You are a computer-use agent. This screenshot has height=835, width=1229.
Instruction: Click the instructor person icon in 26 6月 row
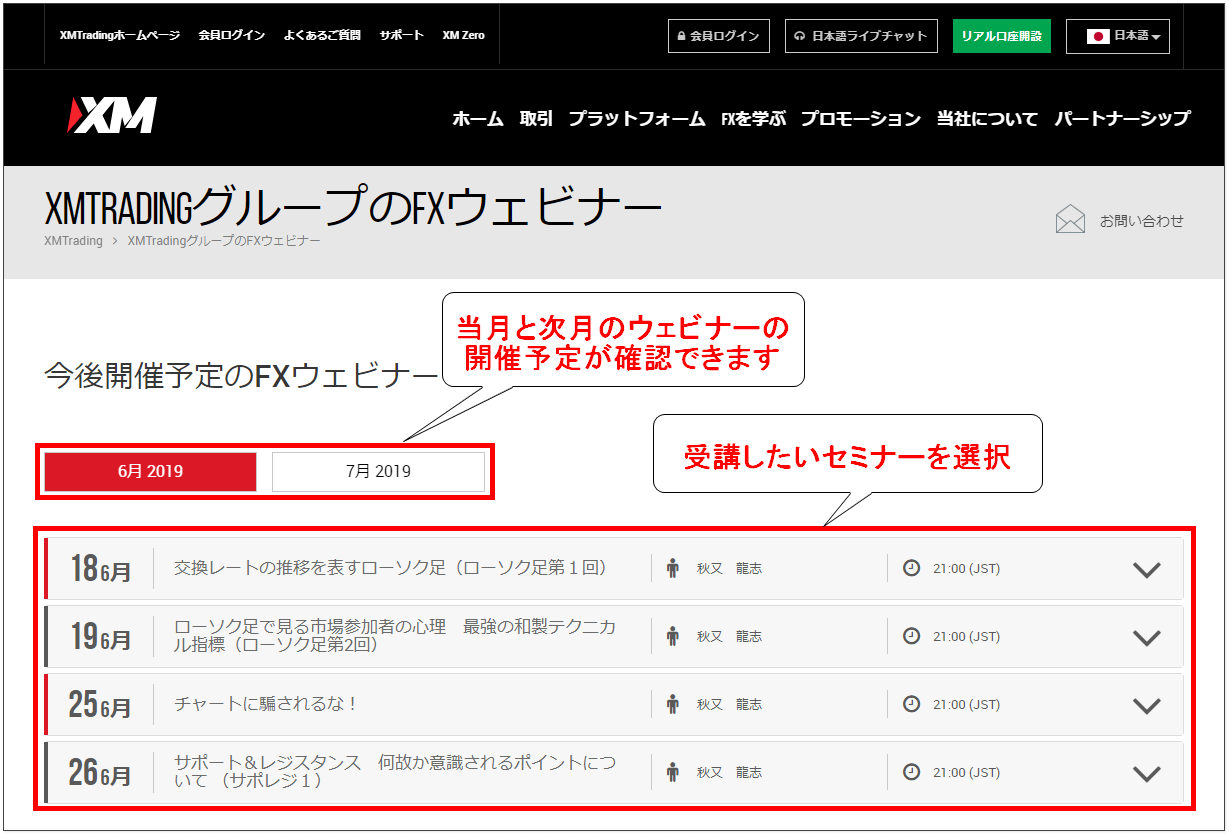(x=673, y=772)
